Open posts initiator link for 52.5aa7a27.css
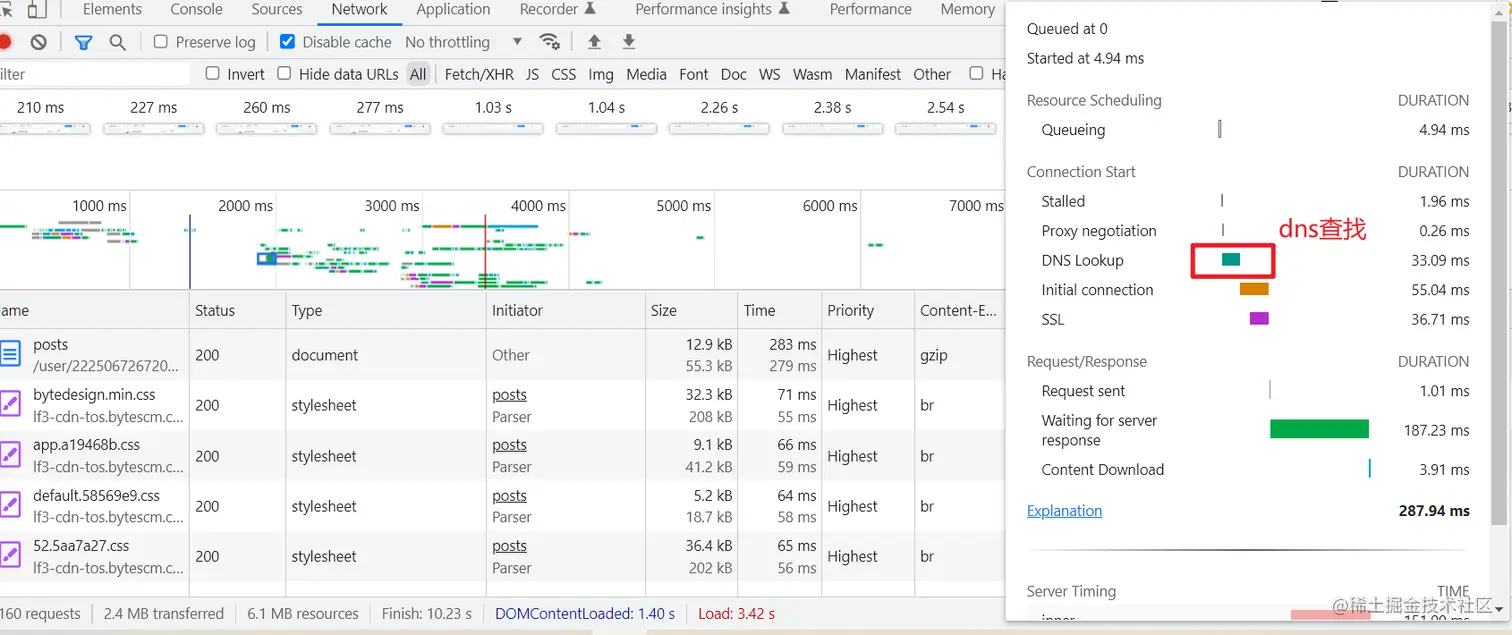 coord(509,546)
